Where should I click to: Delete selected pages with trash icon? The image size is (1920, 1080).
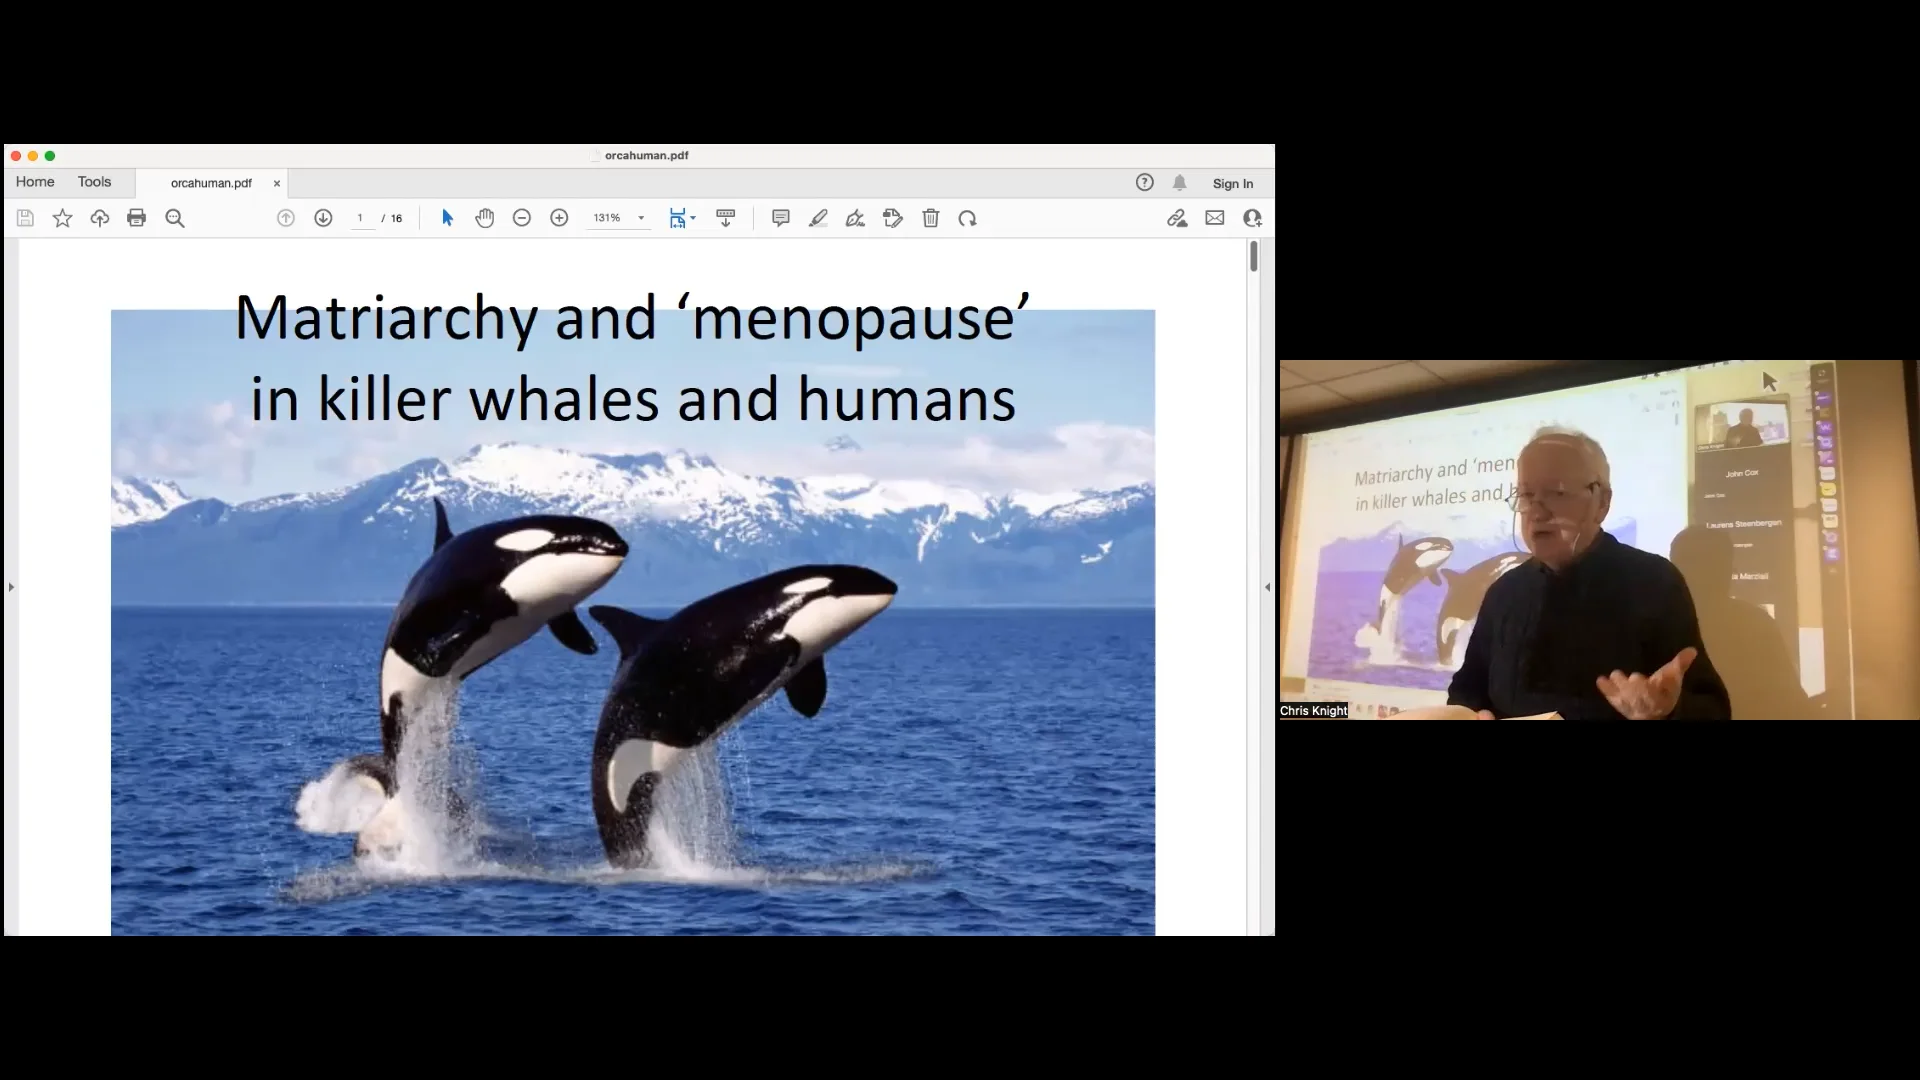[930, 217]
